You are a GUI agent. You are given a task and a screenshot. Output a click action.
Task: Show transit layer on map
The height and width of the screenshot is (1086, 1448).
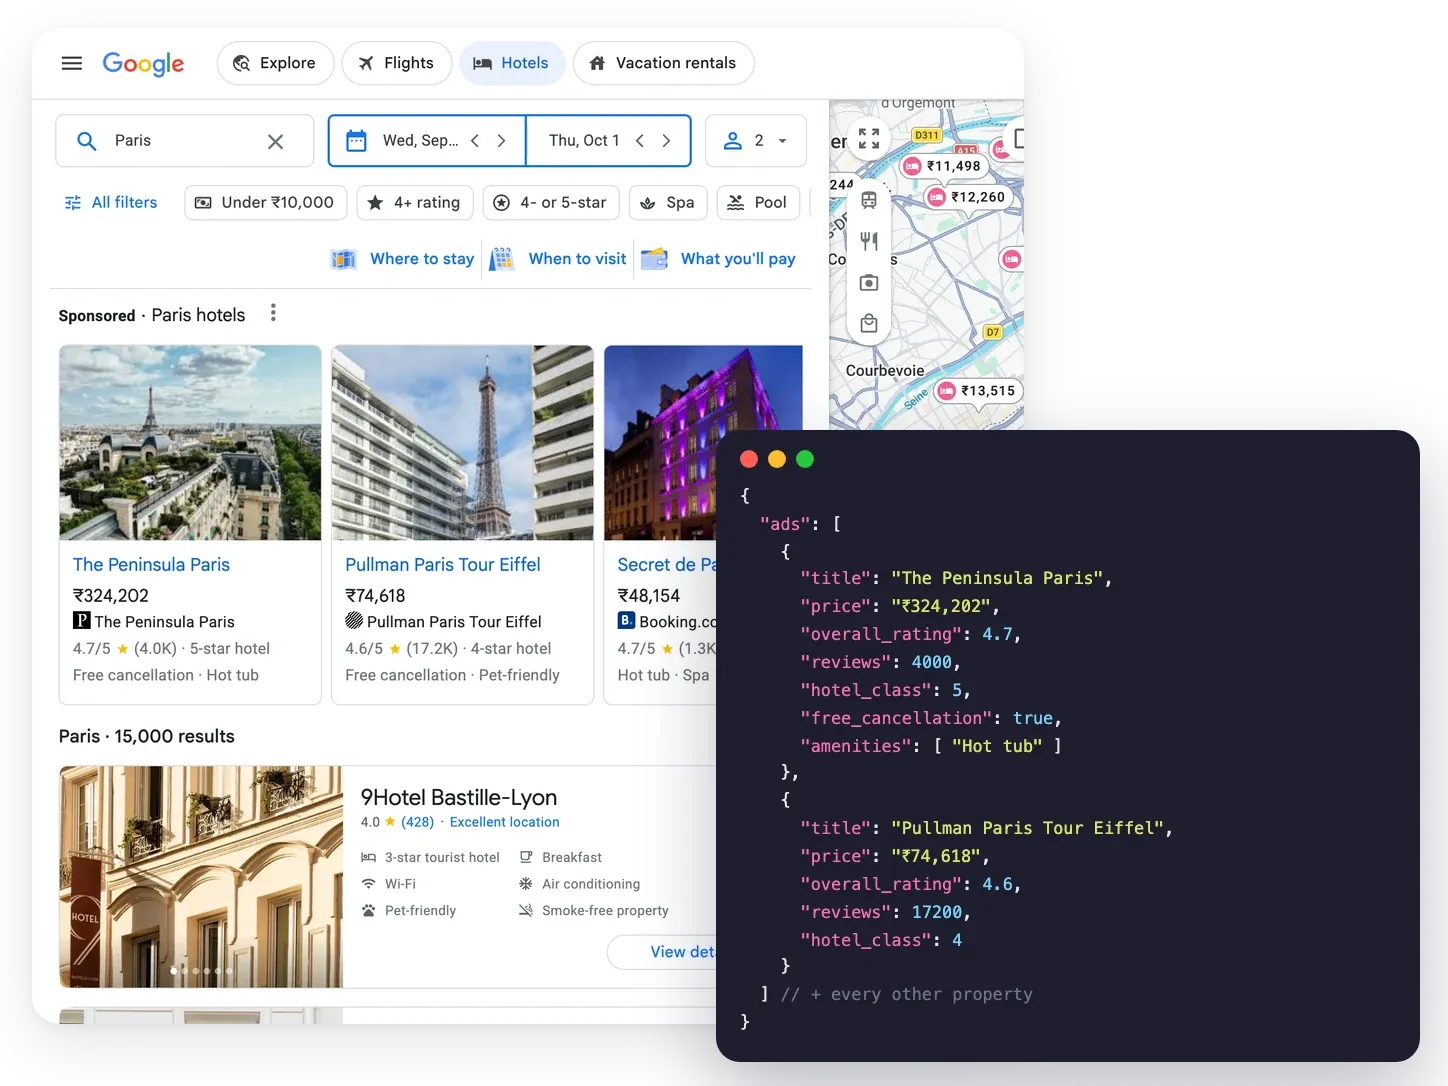(869, 200)
